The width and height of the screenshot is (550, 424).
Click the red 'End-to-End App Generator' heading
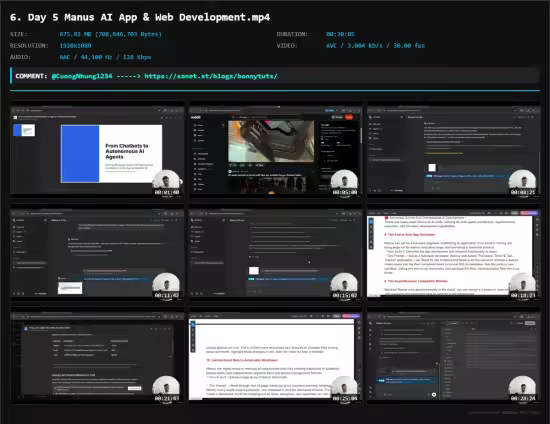[x=410, y=234]
